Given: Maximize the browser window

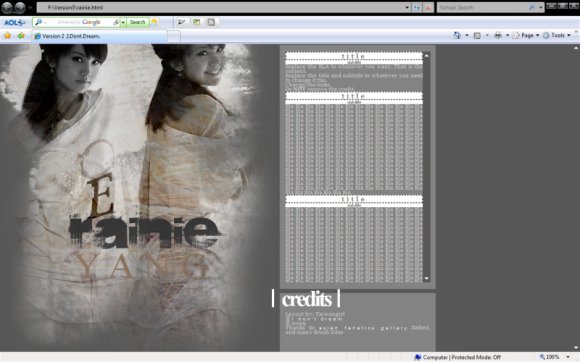Looking at the screenshot, I should pyautogui.click(x=562, y=6).
